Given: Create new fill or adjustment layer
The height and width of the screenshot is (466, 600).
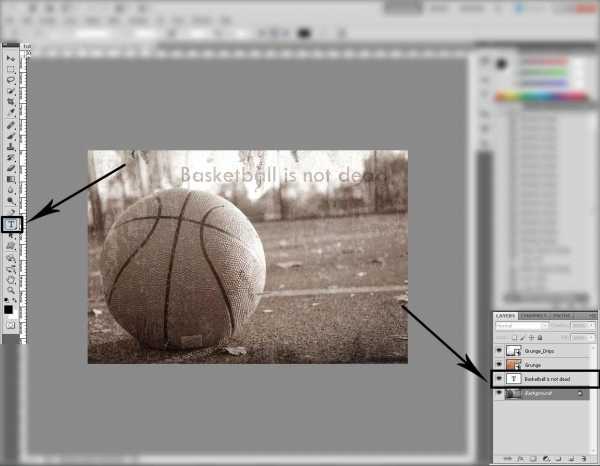Looking at the screenshot, I should pos(546,458).
